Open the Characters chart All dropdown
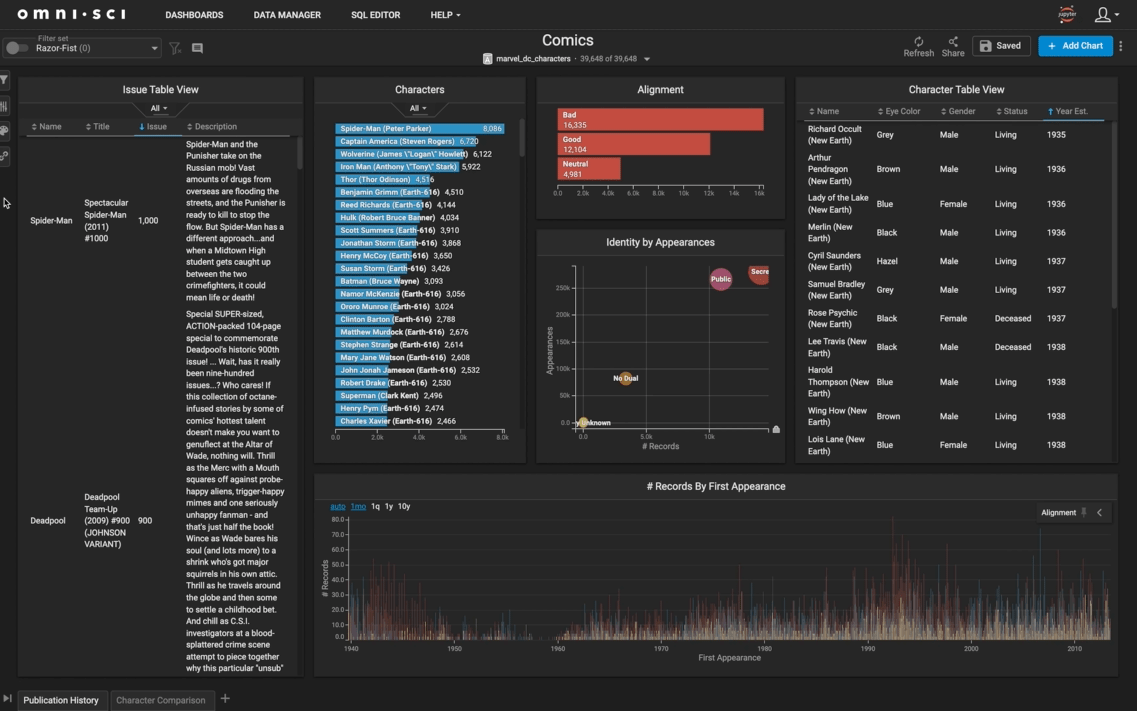 [x=418, y=108]
